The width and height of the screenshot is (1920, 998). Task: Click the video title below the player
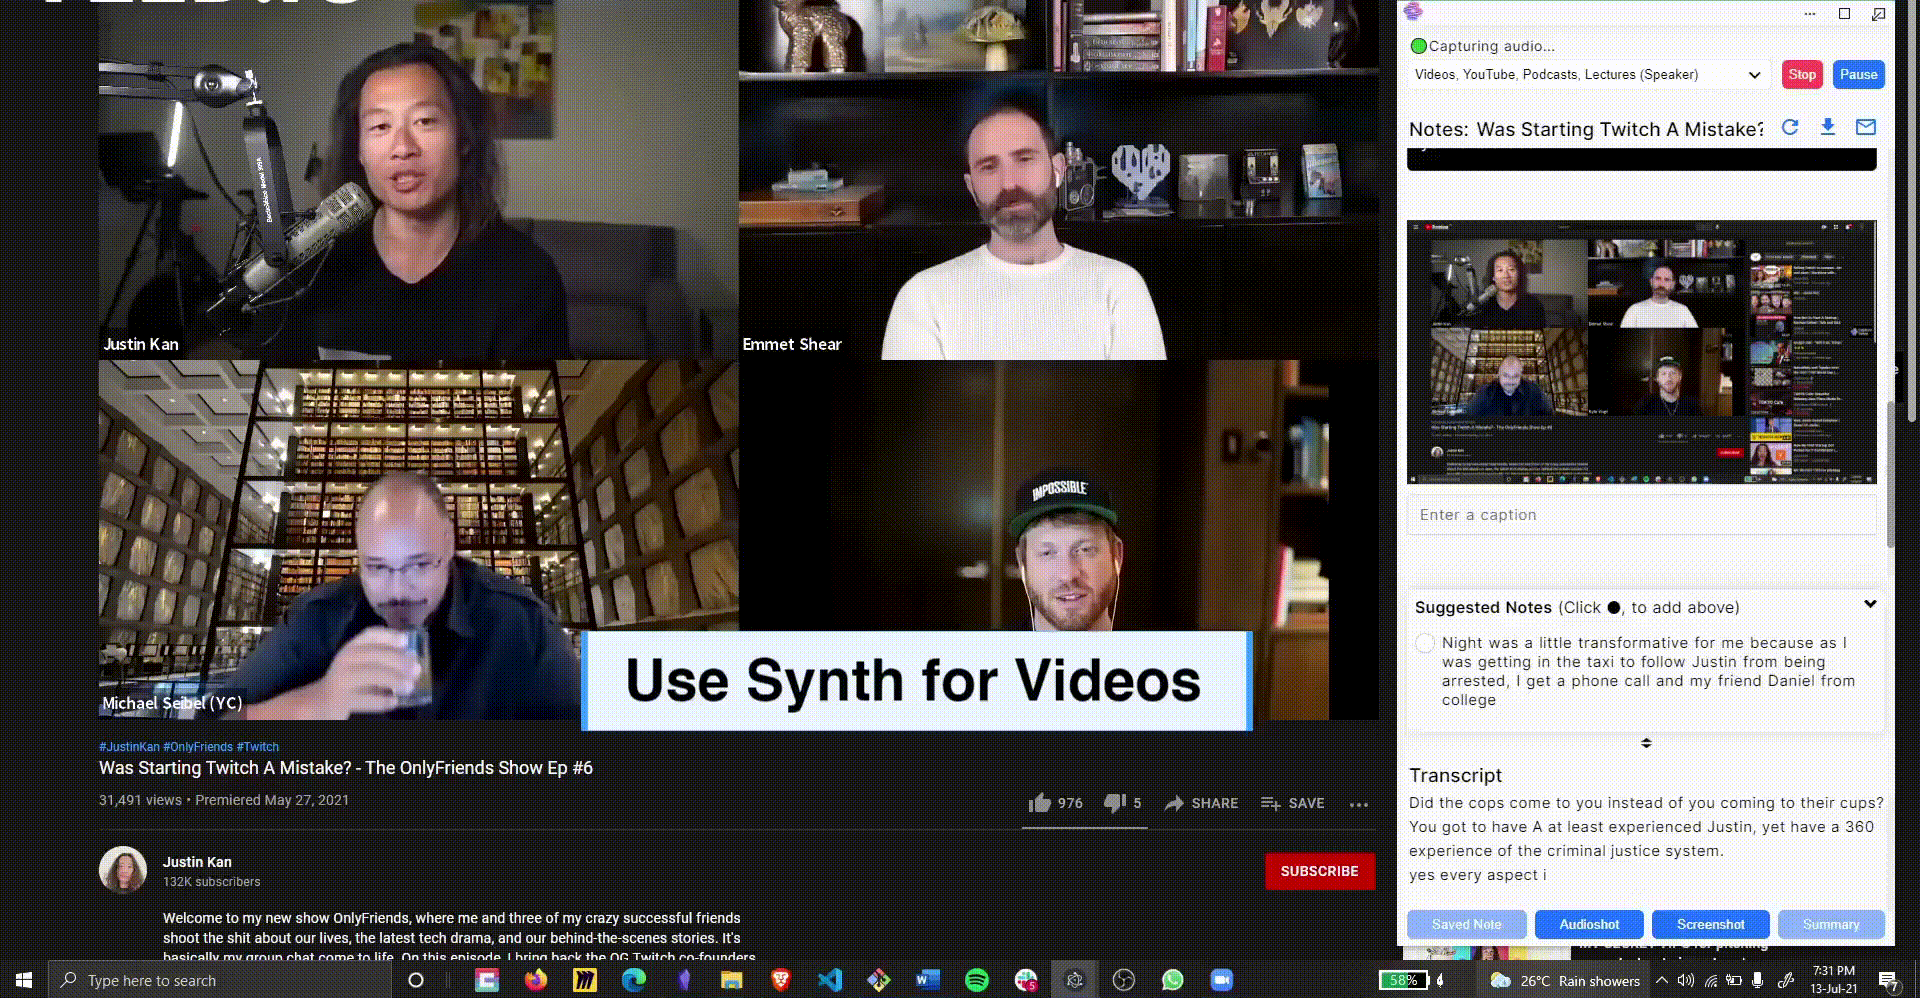[x=346, y=768]
